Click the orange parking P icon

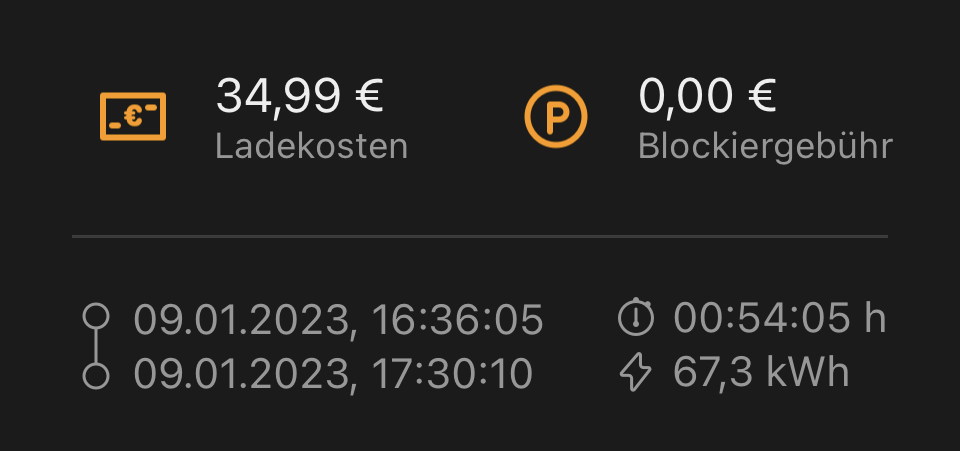pos(556,116)
